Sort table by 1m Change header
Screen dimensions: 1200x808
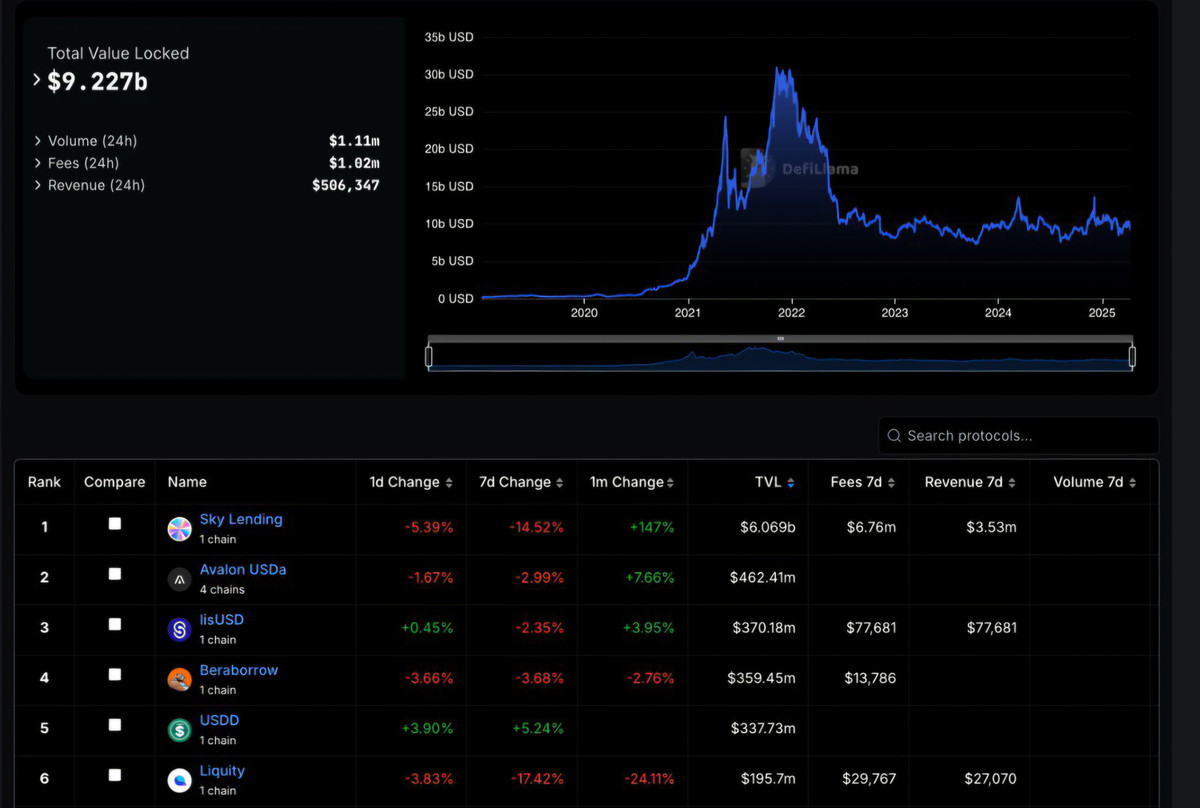click(631, 482)
